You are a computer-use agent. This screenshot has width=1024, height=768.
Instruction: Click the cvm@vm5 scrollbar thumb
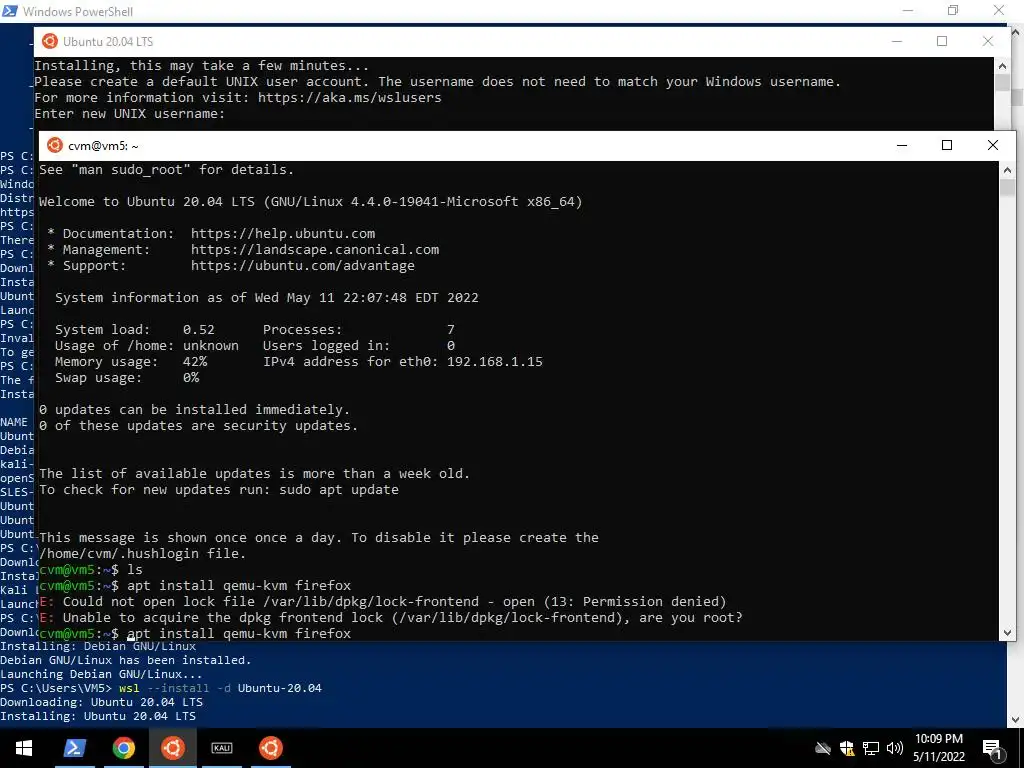tap(1007, 187)
